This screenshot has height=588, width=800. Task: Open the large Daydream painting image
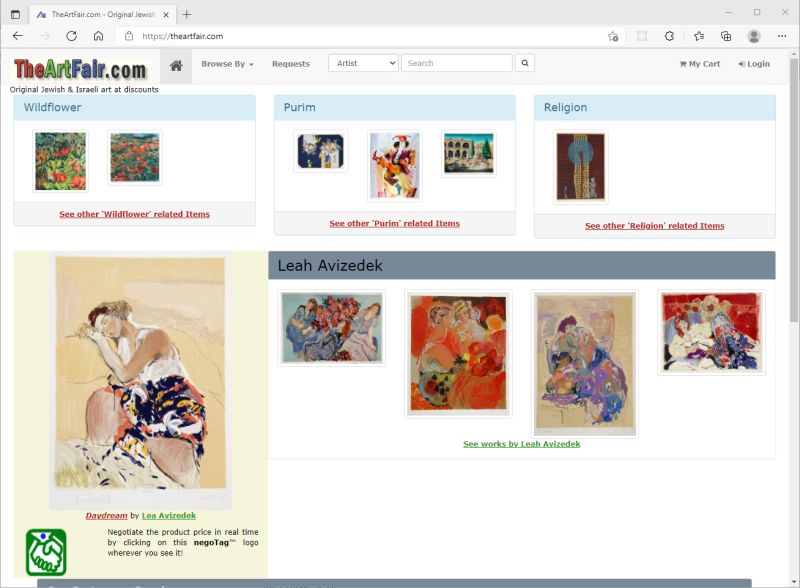coord(140,380)
